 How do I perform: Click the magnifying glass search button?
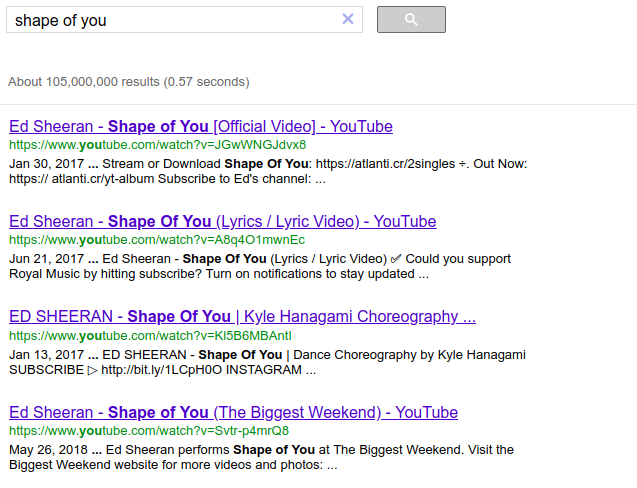pyautogui.click(x=411, y=19)
